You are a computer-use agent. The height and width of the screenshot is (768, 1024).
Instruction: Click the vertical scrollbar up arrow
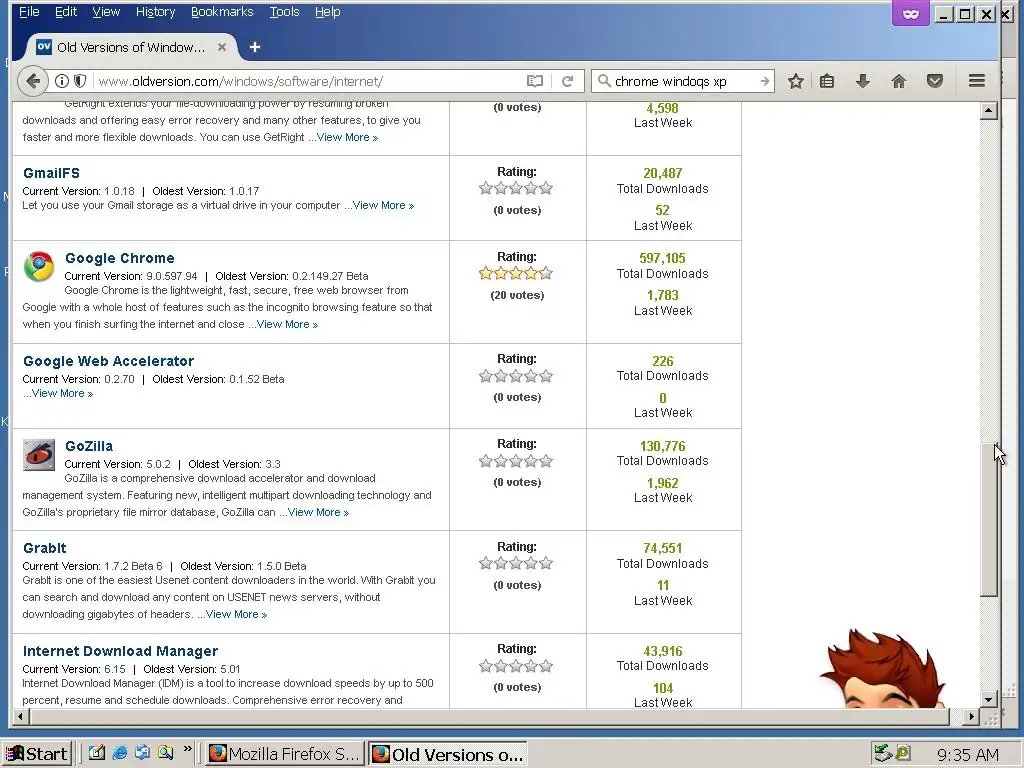click(x=988, y=110)
